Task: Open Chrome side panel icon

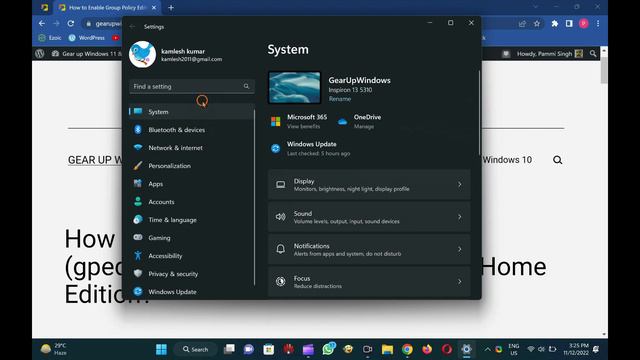Action: [569, 24]
